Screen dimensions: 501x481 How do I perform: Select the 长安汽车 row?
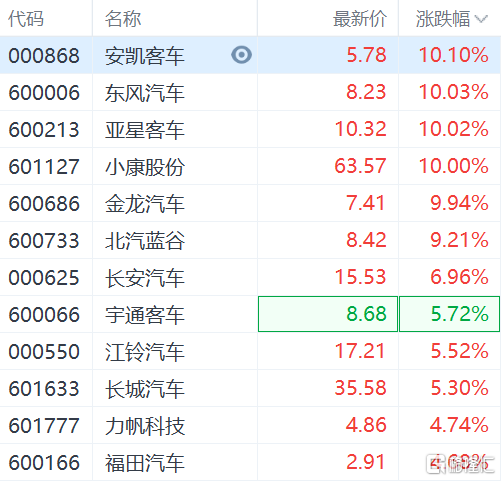pyautogui.click(x=250, y=277)
